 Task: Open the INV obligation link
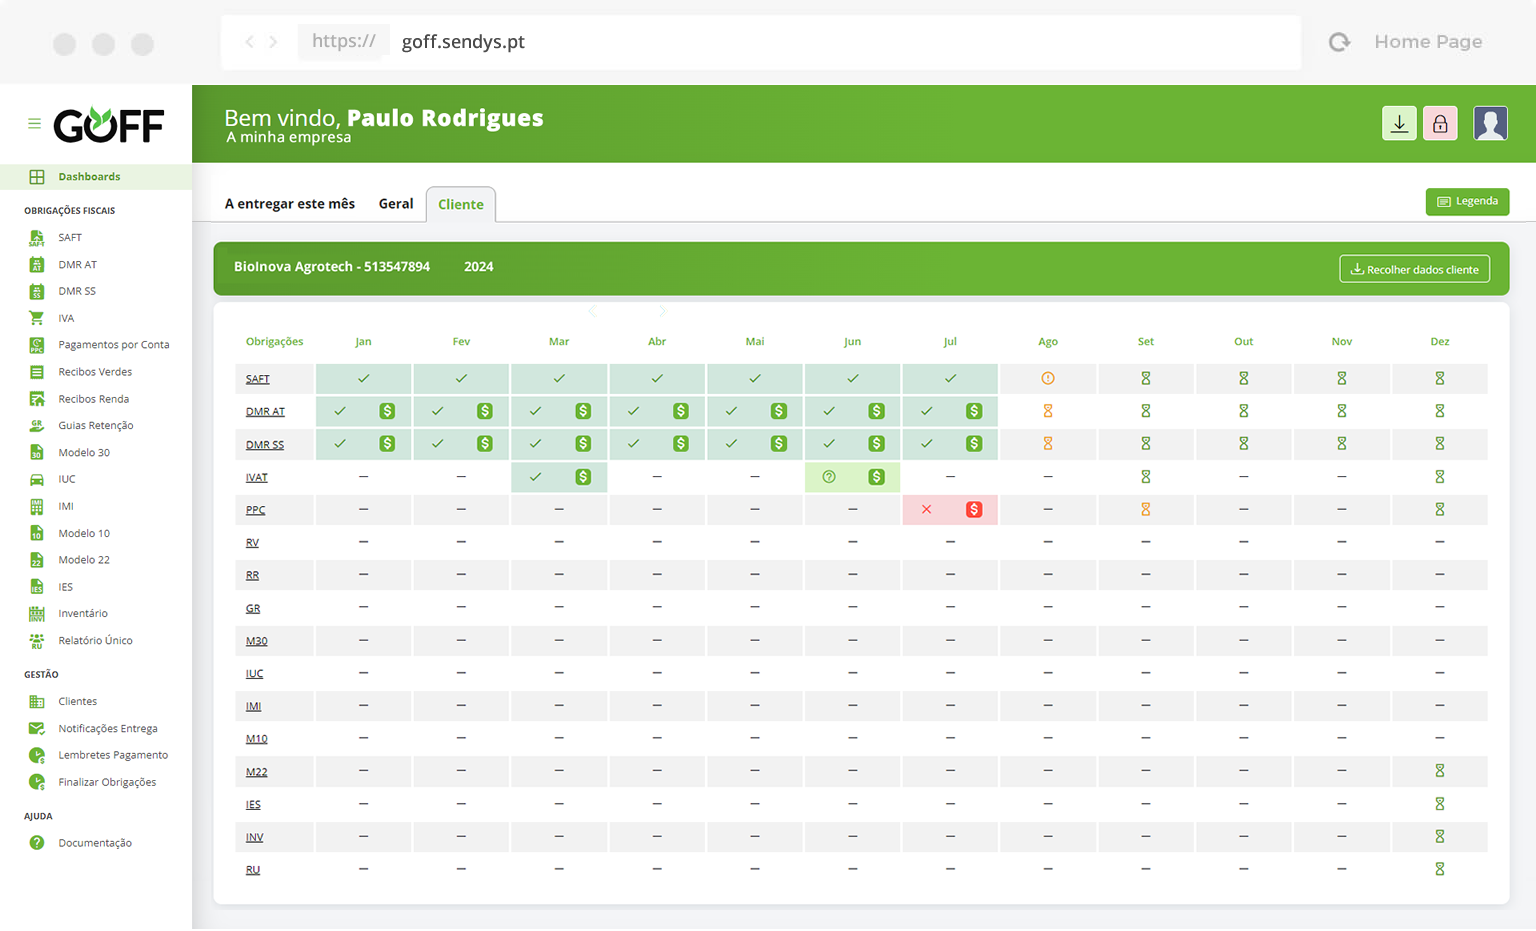click(x=255, y=837)
